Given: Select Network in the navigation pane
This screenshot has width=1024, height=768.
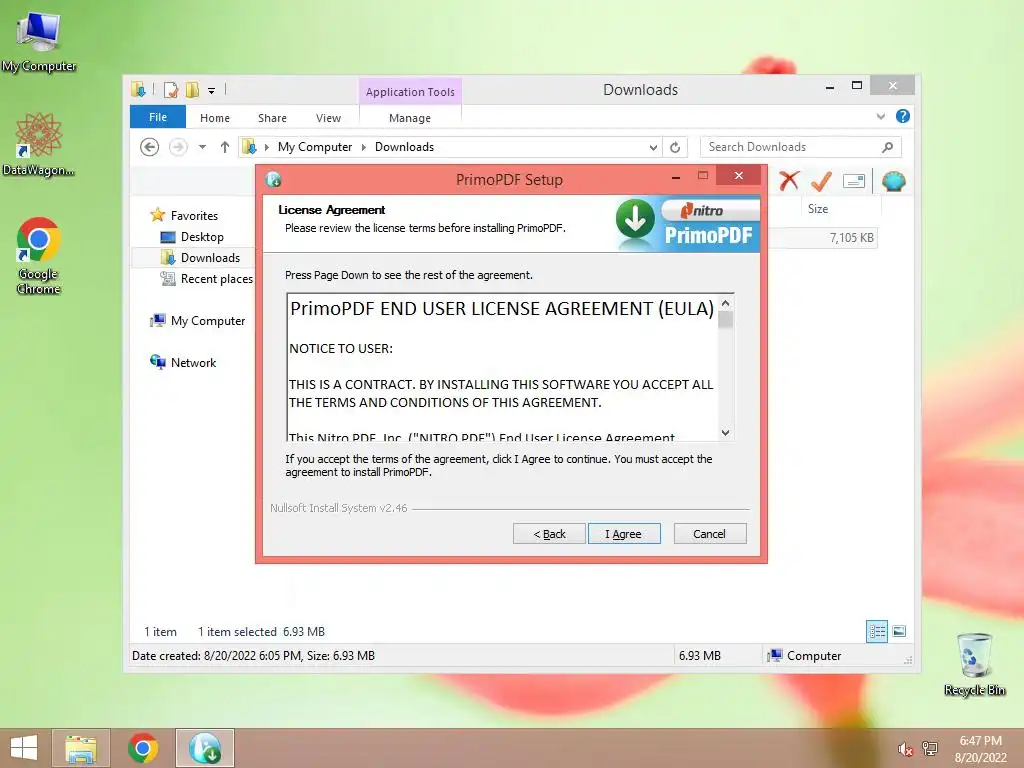Looking at the screenshot, I should click(x=193, y=362).
